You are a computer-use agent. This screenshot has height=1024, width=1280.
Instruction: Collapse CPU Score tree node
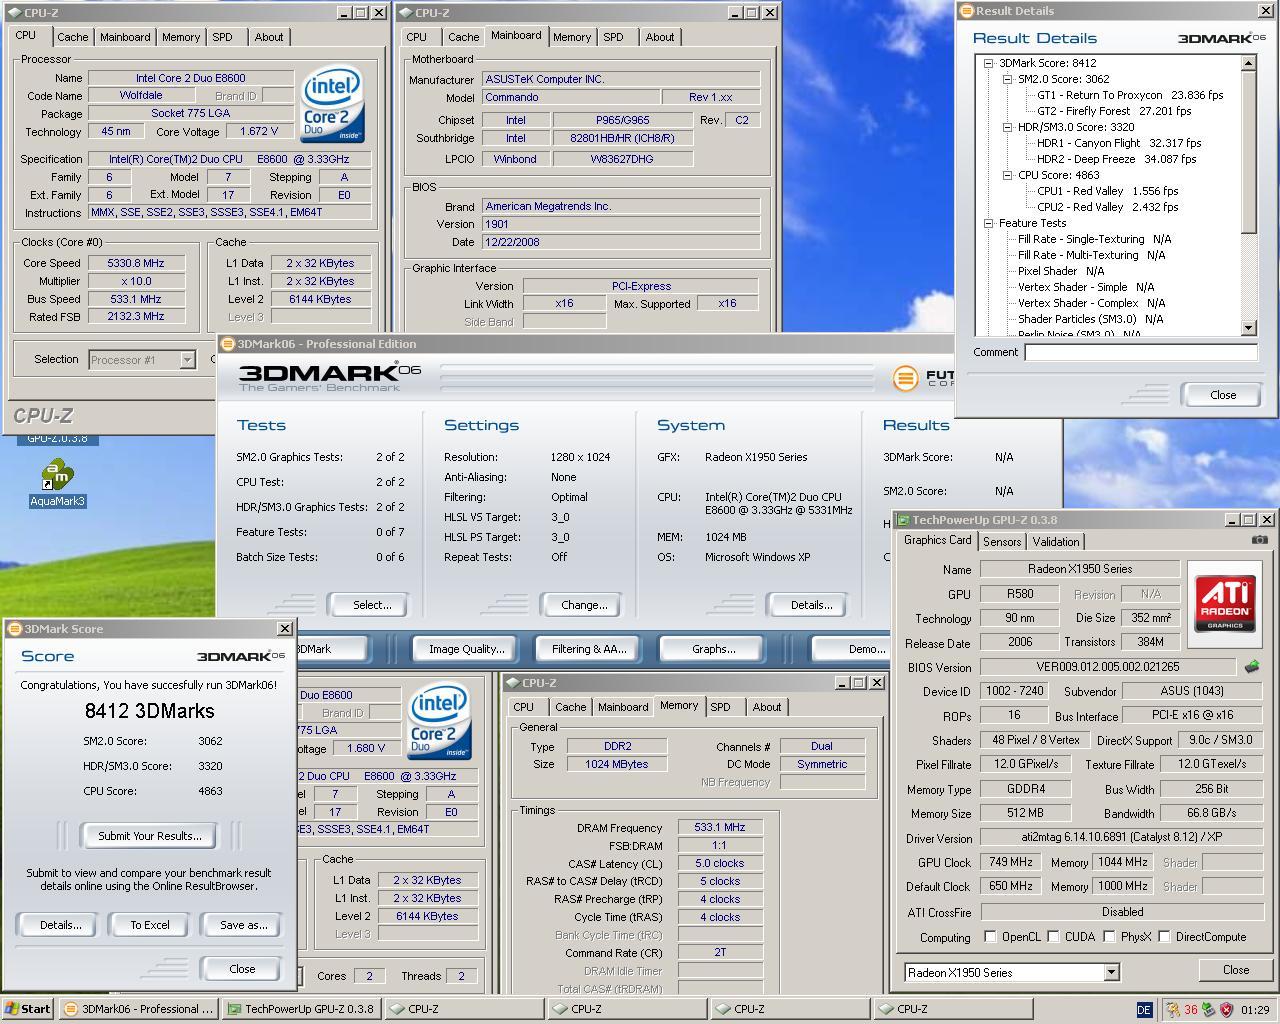pyautogui.click(x=1007, y=175)
